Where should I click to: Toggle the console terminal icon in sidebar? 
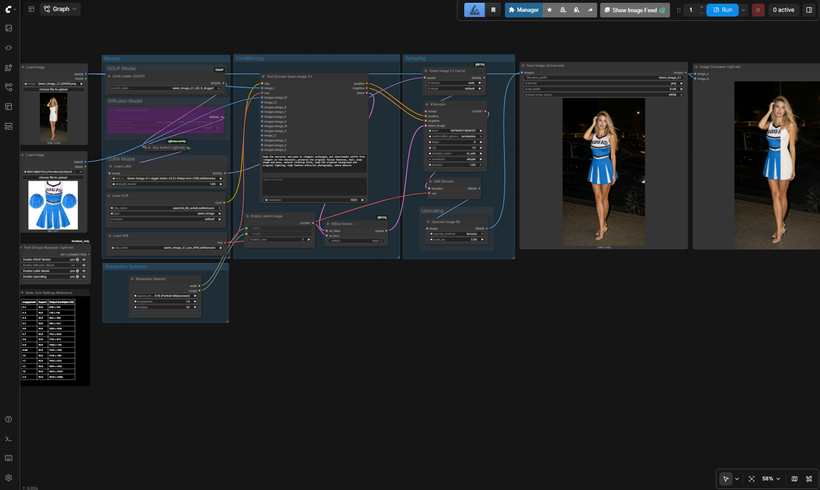click(x=8, y=439)
